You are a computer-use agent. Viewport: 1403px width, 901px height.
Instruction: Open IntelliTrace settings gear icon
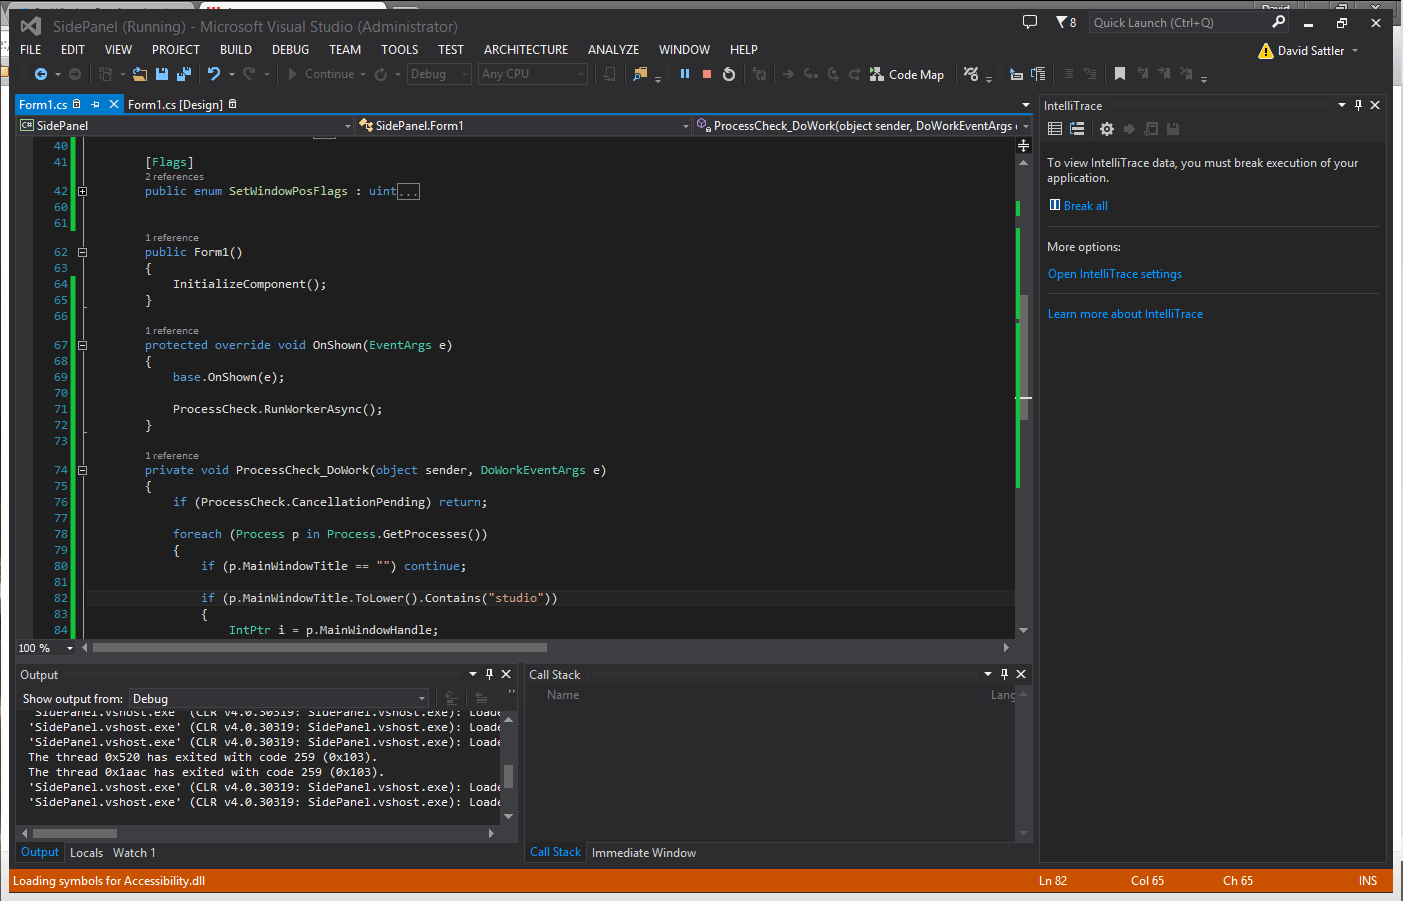coord(1106,129)
